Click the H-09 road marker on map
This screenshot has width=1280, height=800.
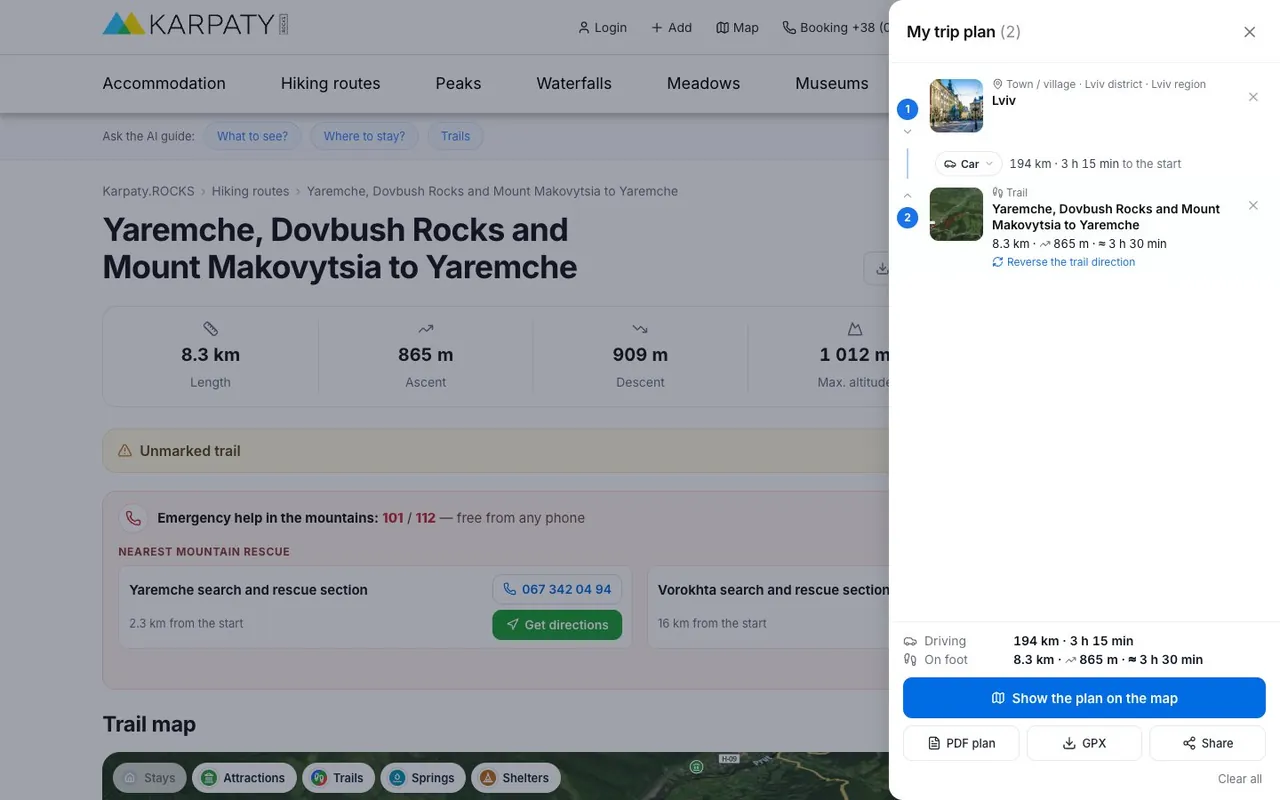(729, 759)
